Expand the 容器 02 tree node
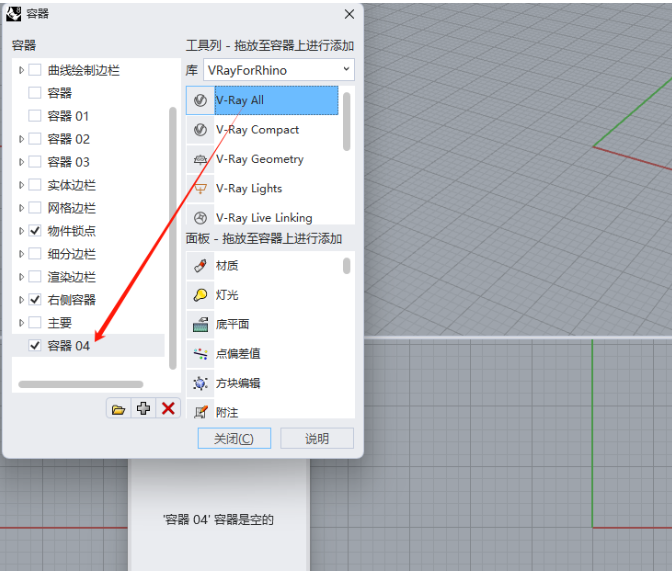Image resolution: width=672 pixels, height=571 pixels. [22, 139]
